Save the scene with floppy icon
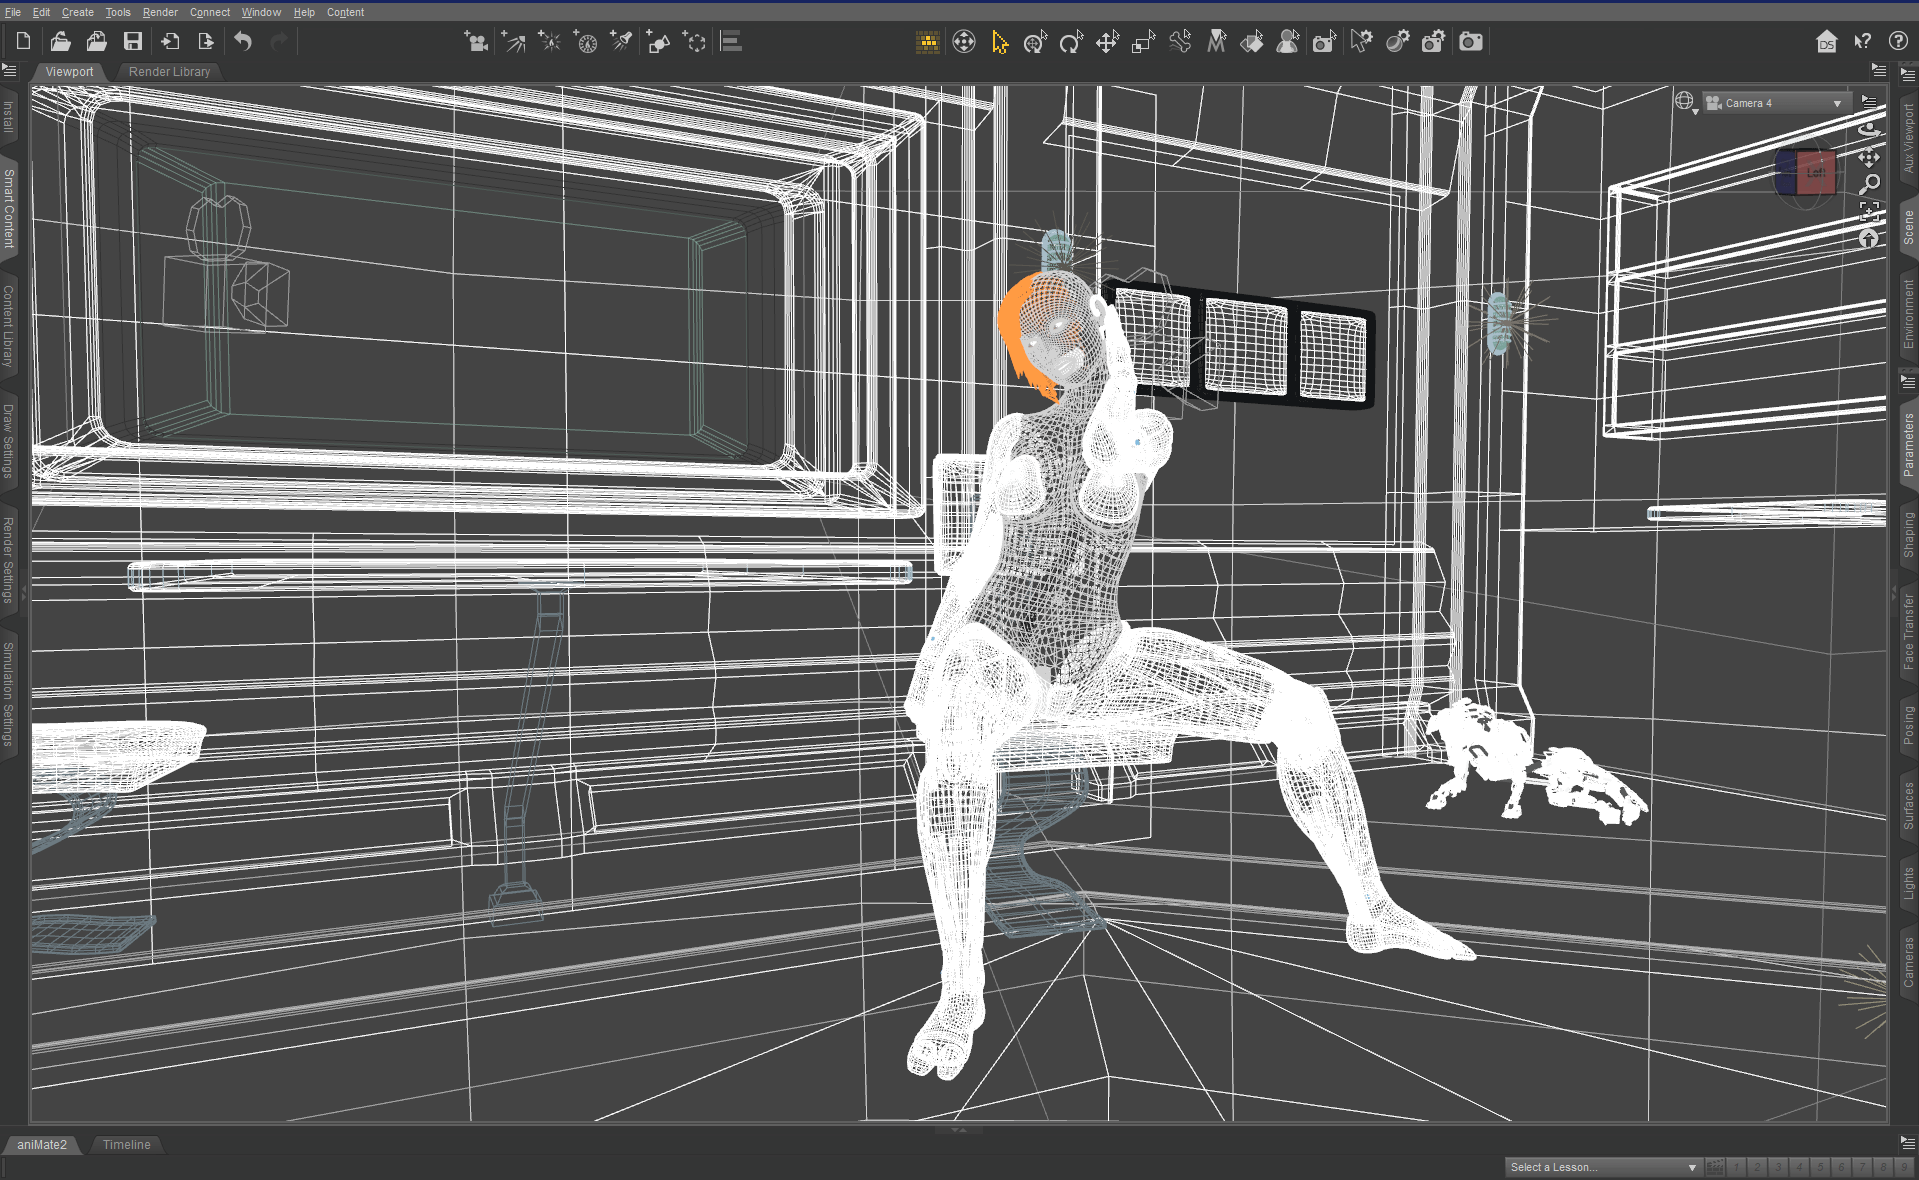The width and height of the screenshot is (1919, 1180). 133,42
